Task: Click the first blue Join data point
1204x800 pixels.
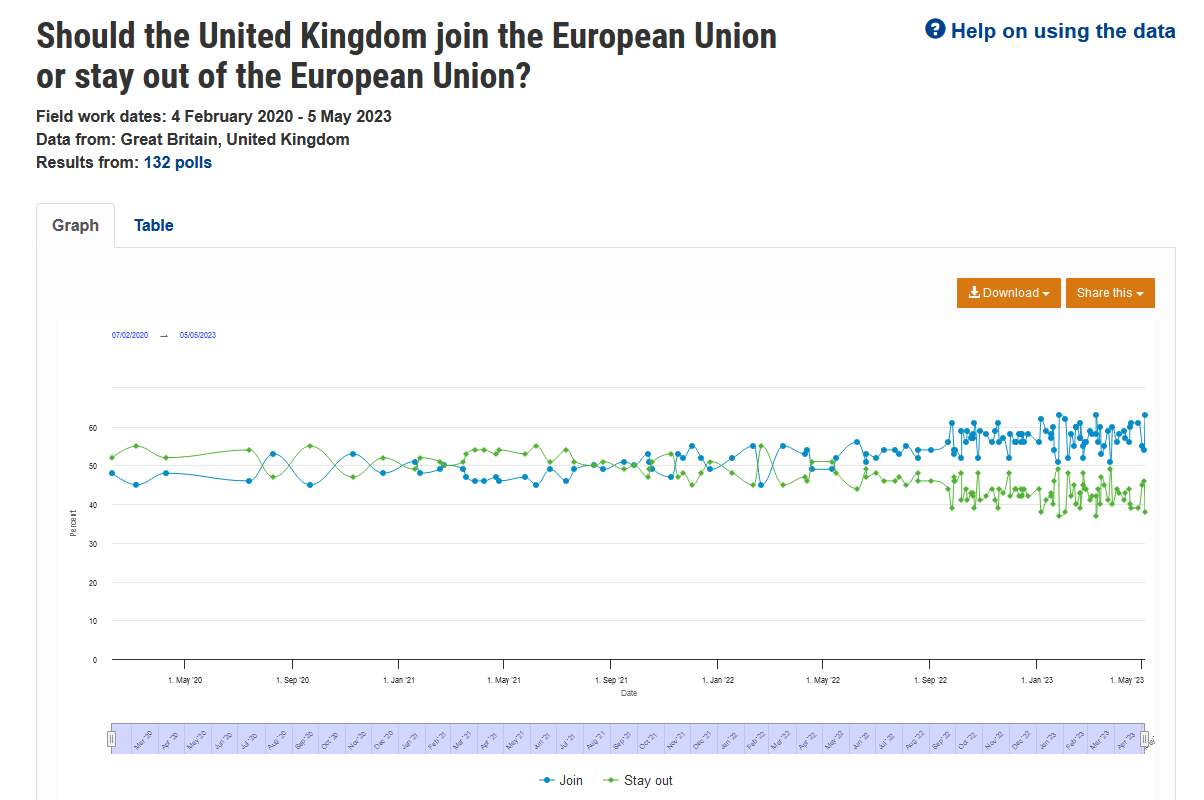Action: point(112,473)
